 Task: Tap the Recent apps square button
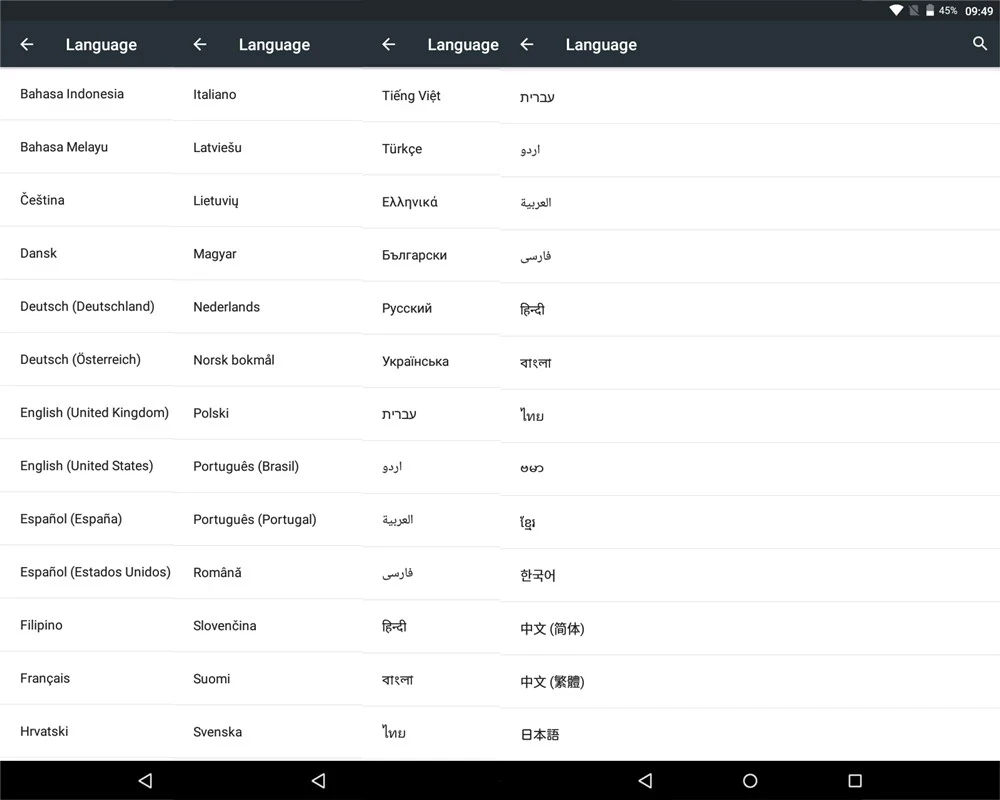pyautogui.click(x=855, y=780)
